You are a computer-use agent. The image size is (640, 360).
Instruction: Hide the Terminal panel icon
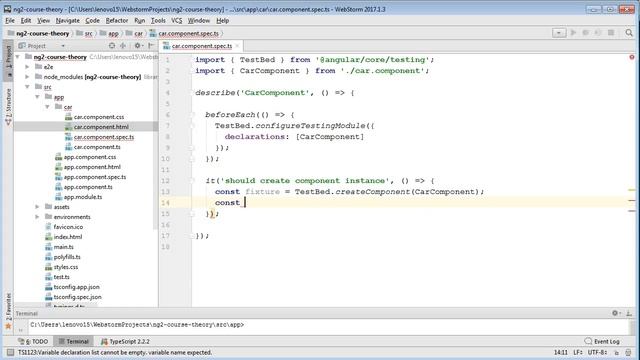coord(629,313)
